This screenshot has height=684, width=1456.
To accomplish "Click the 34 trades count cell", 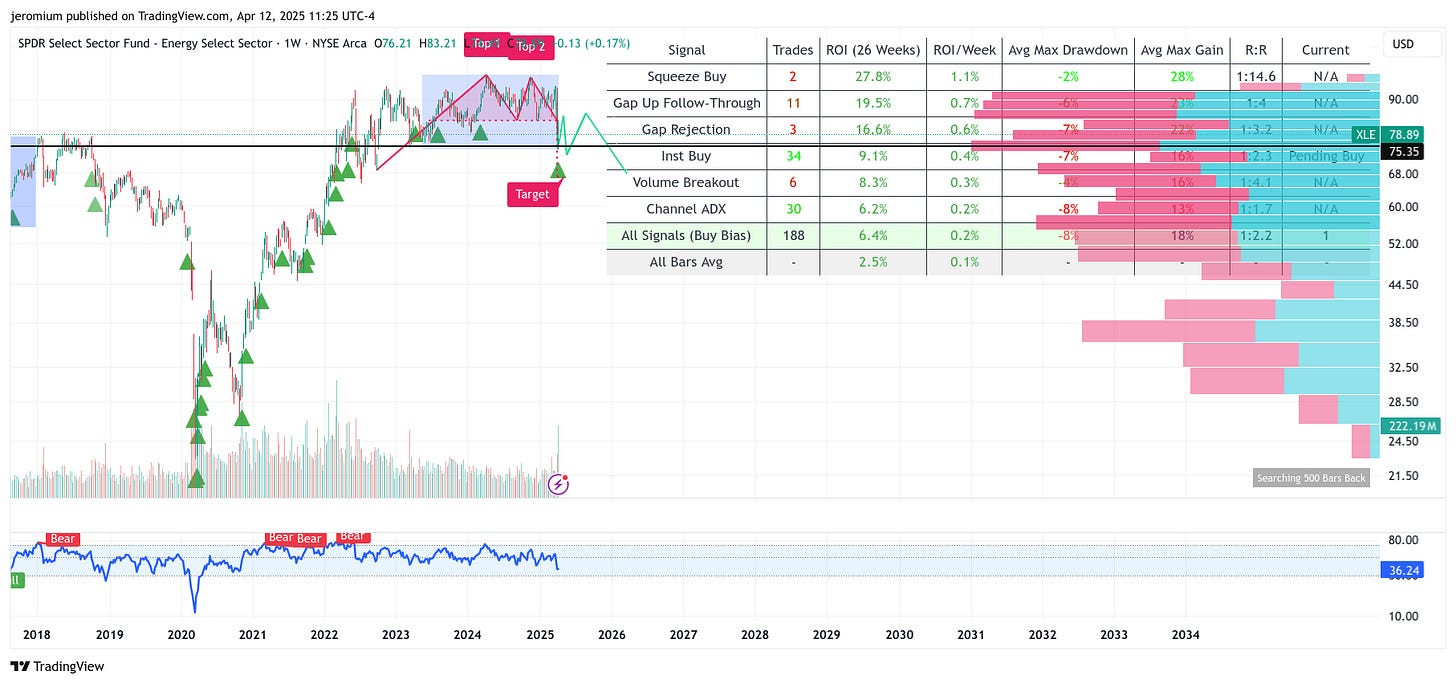I will tap(793, 156).
